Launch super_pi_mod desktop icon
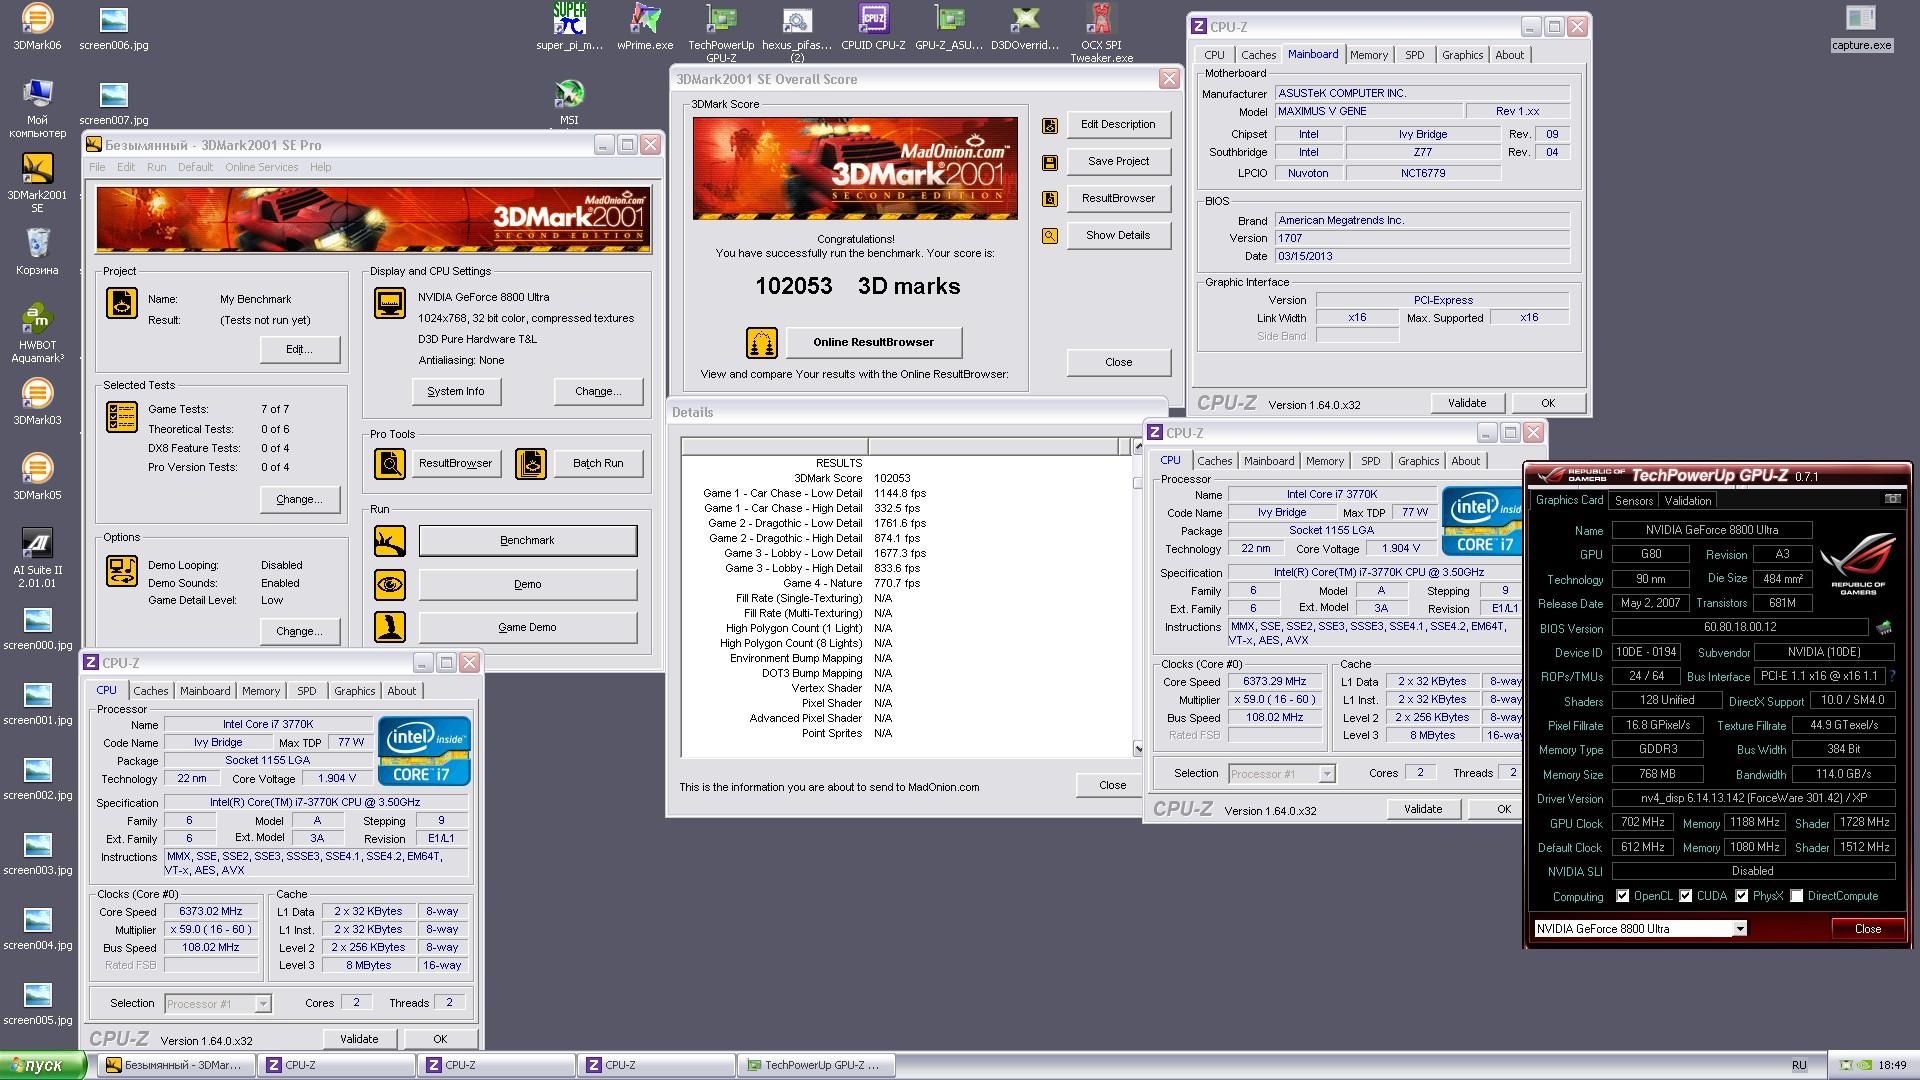This screenshot has height=1080, width=1920. (x=569, y=27)
